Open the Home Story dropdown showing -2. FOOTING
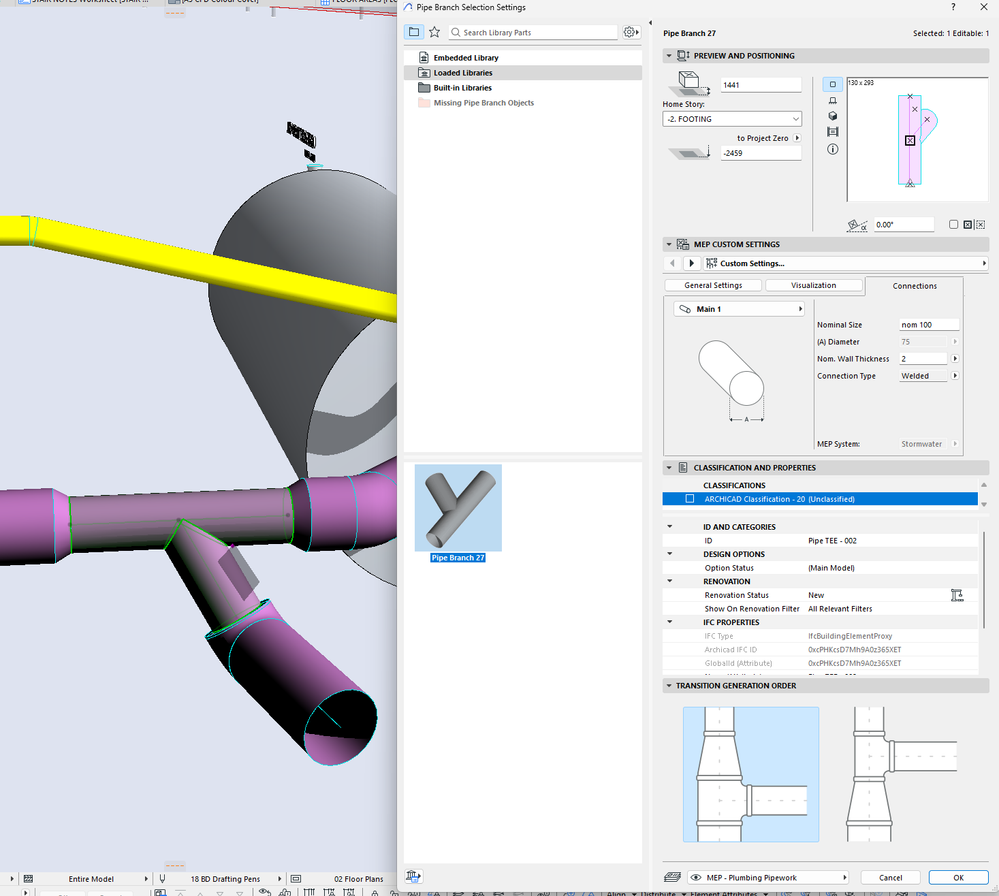The height and width of the screenshot is (896, 999). pos(731,118)
